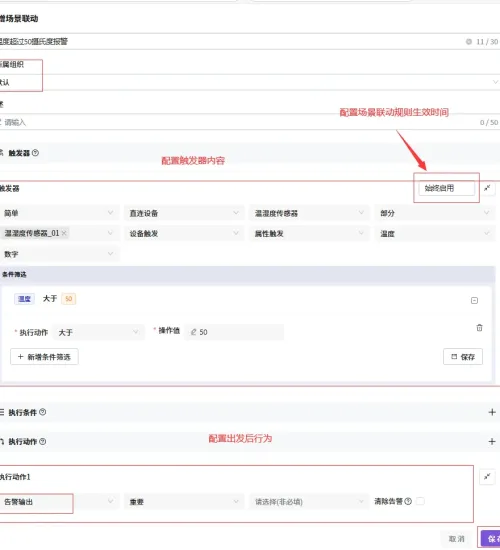Click the help icon beside 触发器 header
The image size is (500, 550).
point(35,153)
